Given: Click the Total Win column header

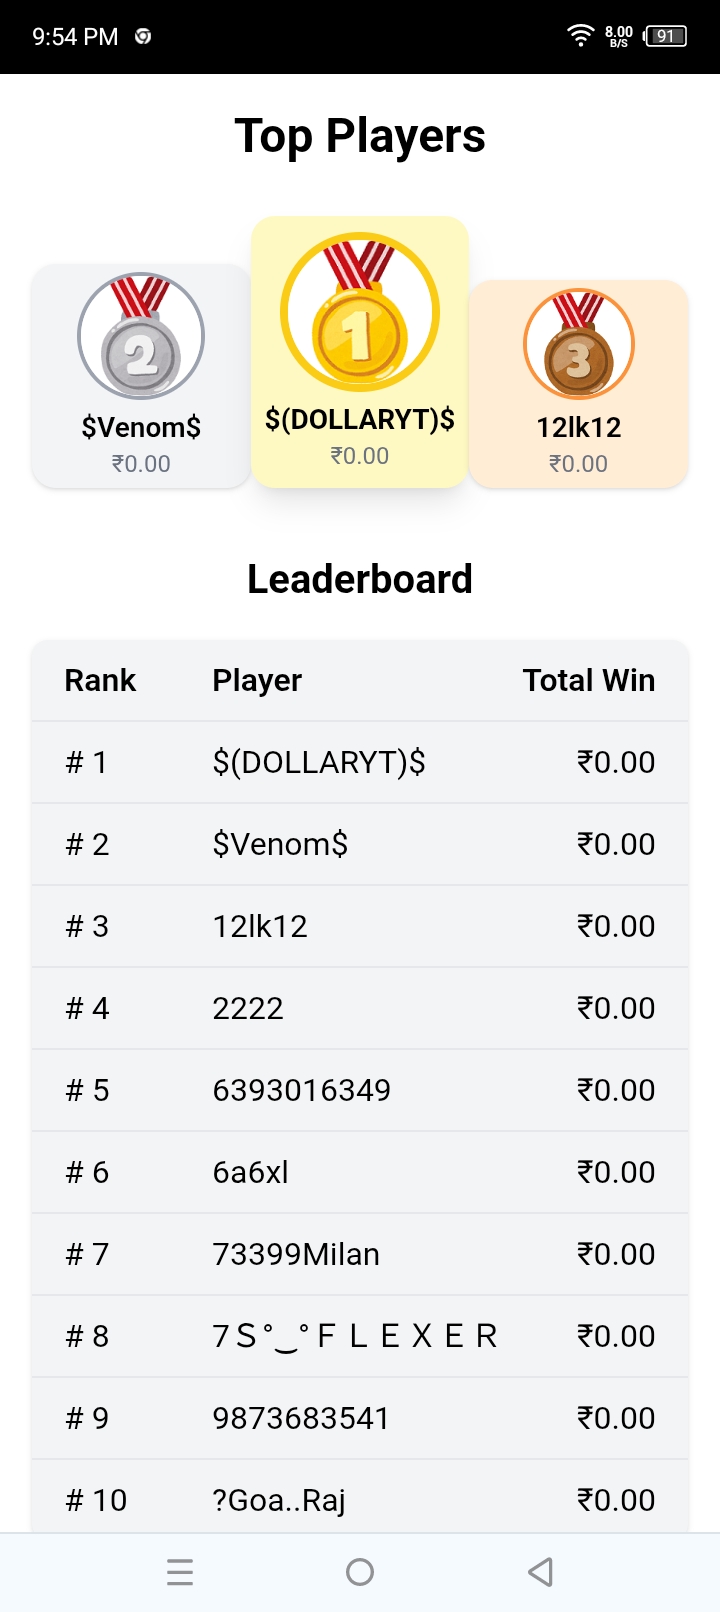Looking at the screenshot, I should coord(589,680).
